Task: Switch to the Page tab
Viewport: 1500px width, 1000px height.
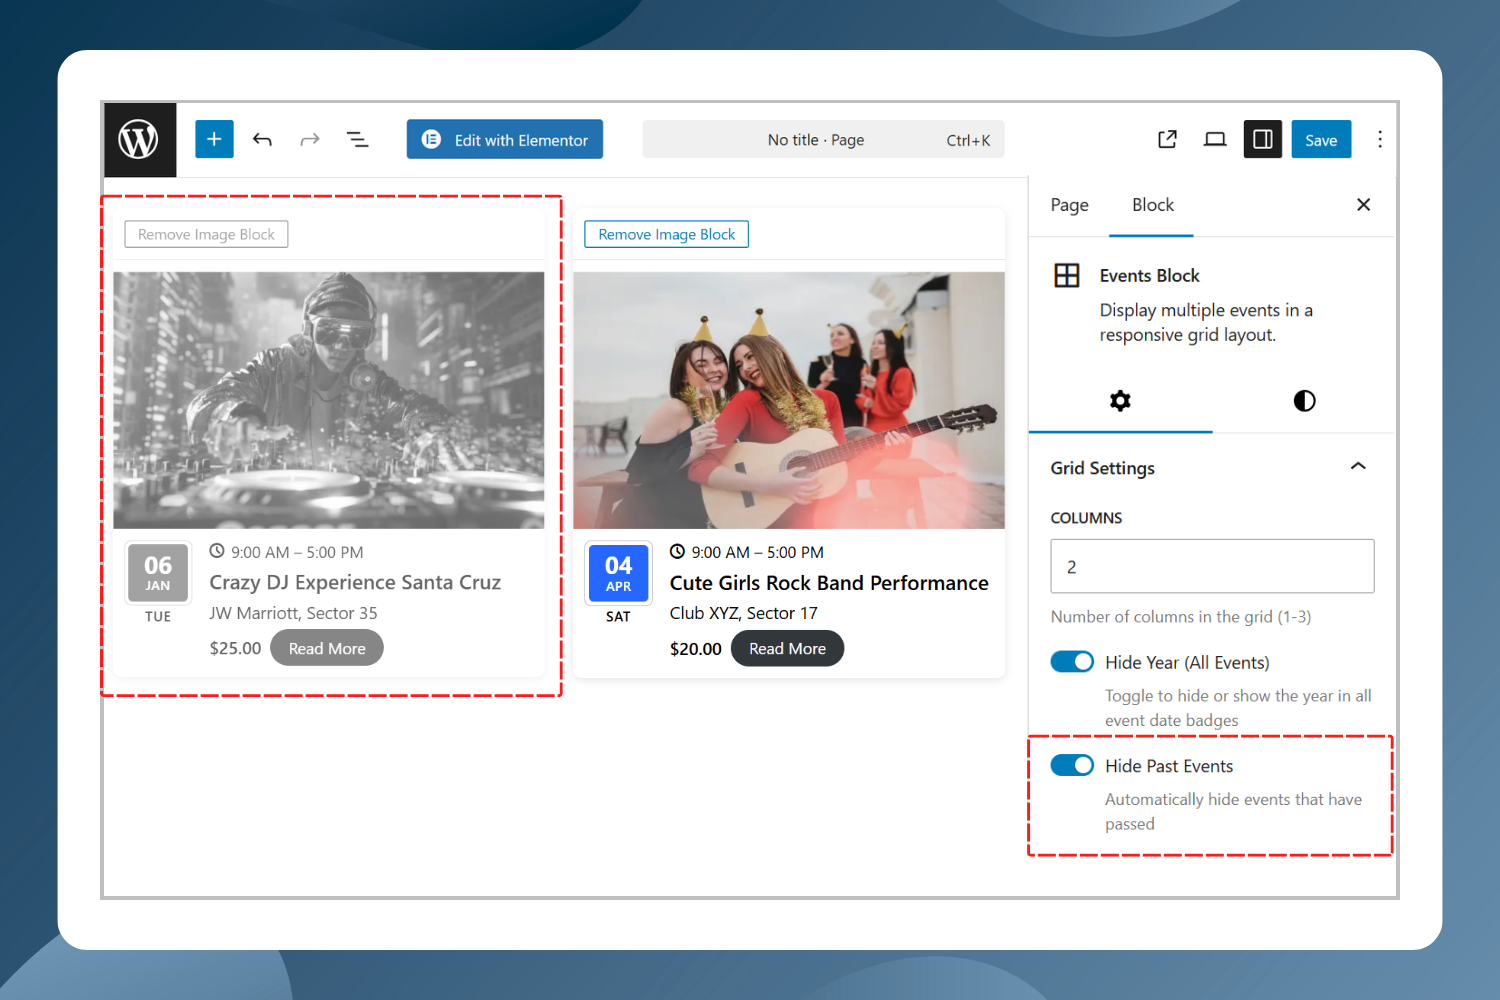Action: click(x=1069, y=205)
